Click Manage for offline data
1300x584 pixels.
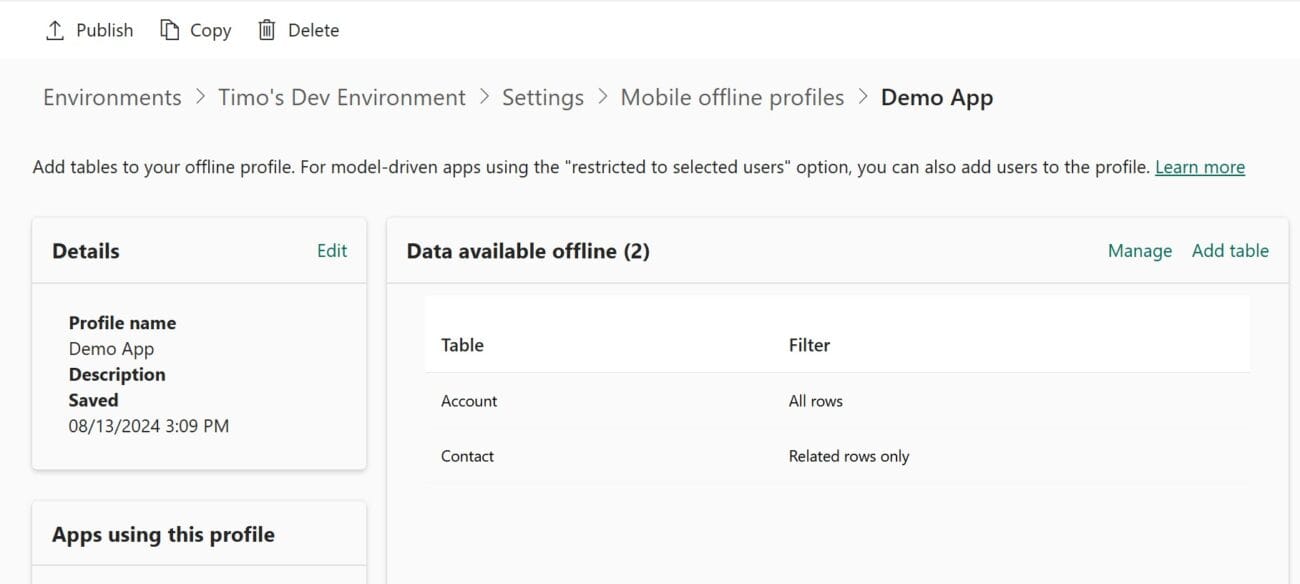(1139, 251)
